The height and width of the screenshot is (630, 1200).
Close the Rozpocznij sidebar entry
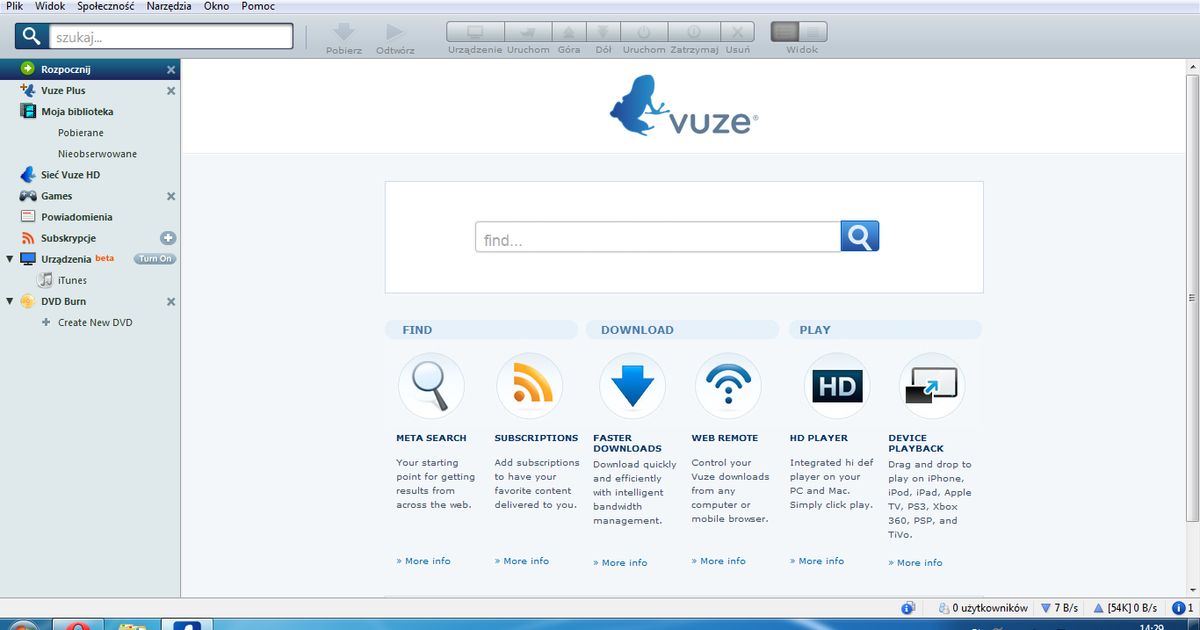pyautogui.click(x=169, y=69)
